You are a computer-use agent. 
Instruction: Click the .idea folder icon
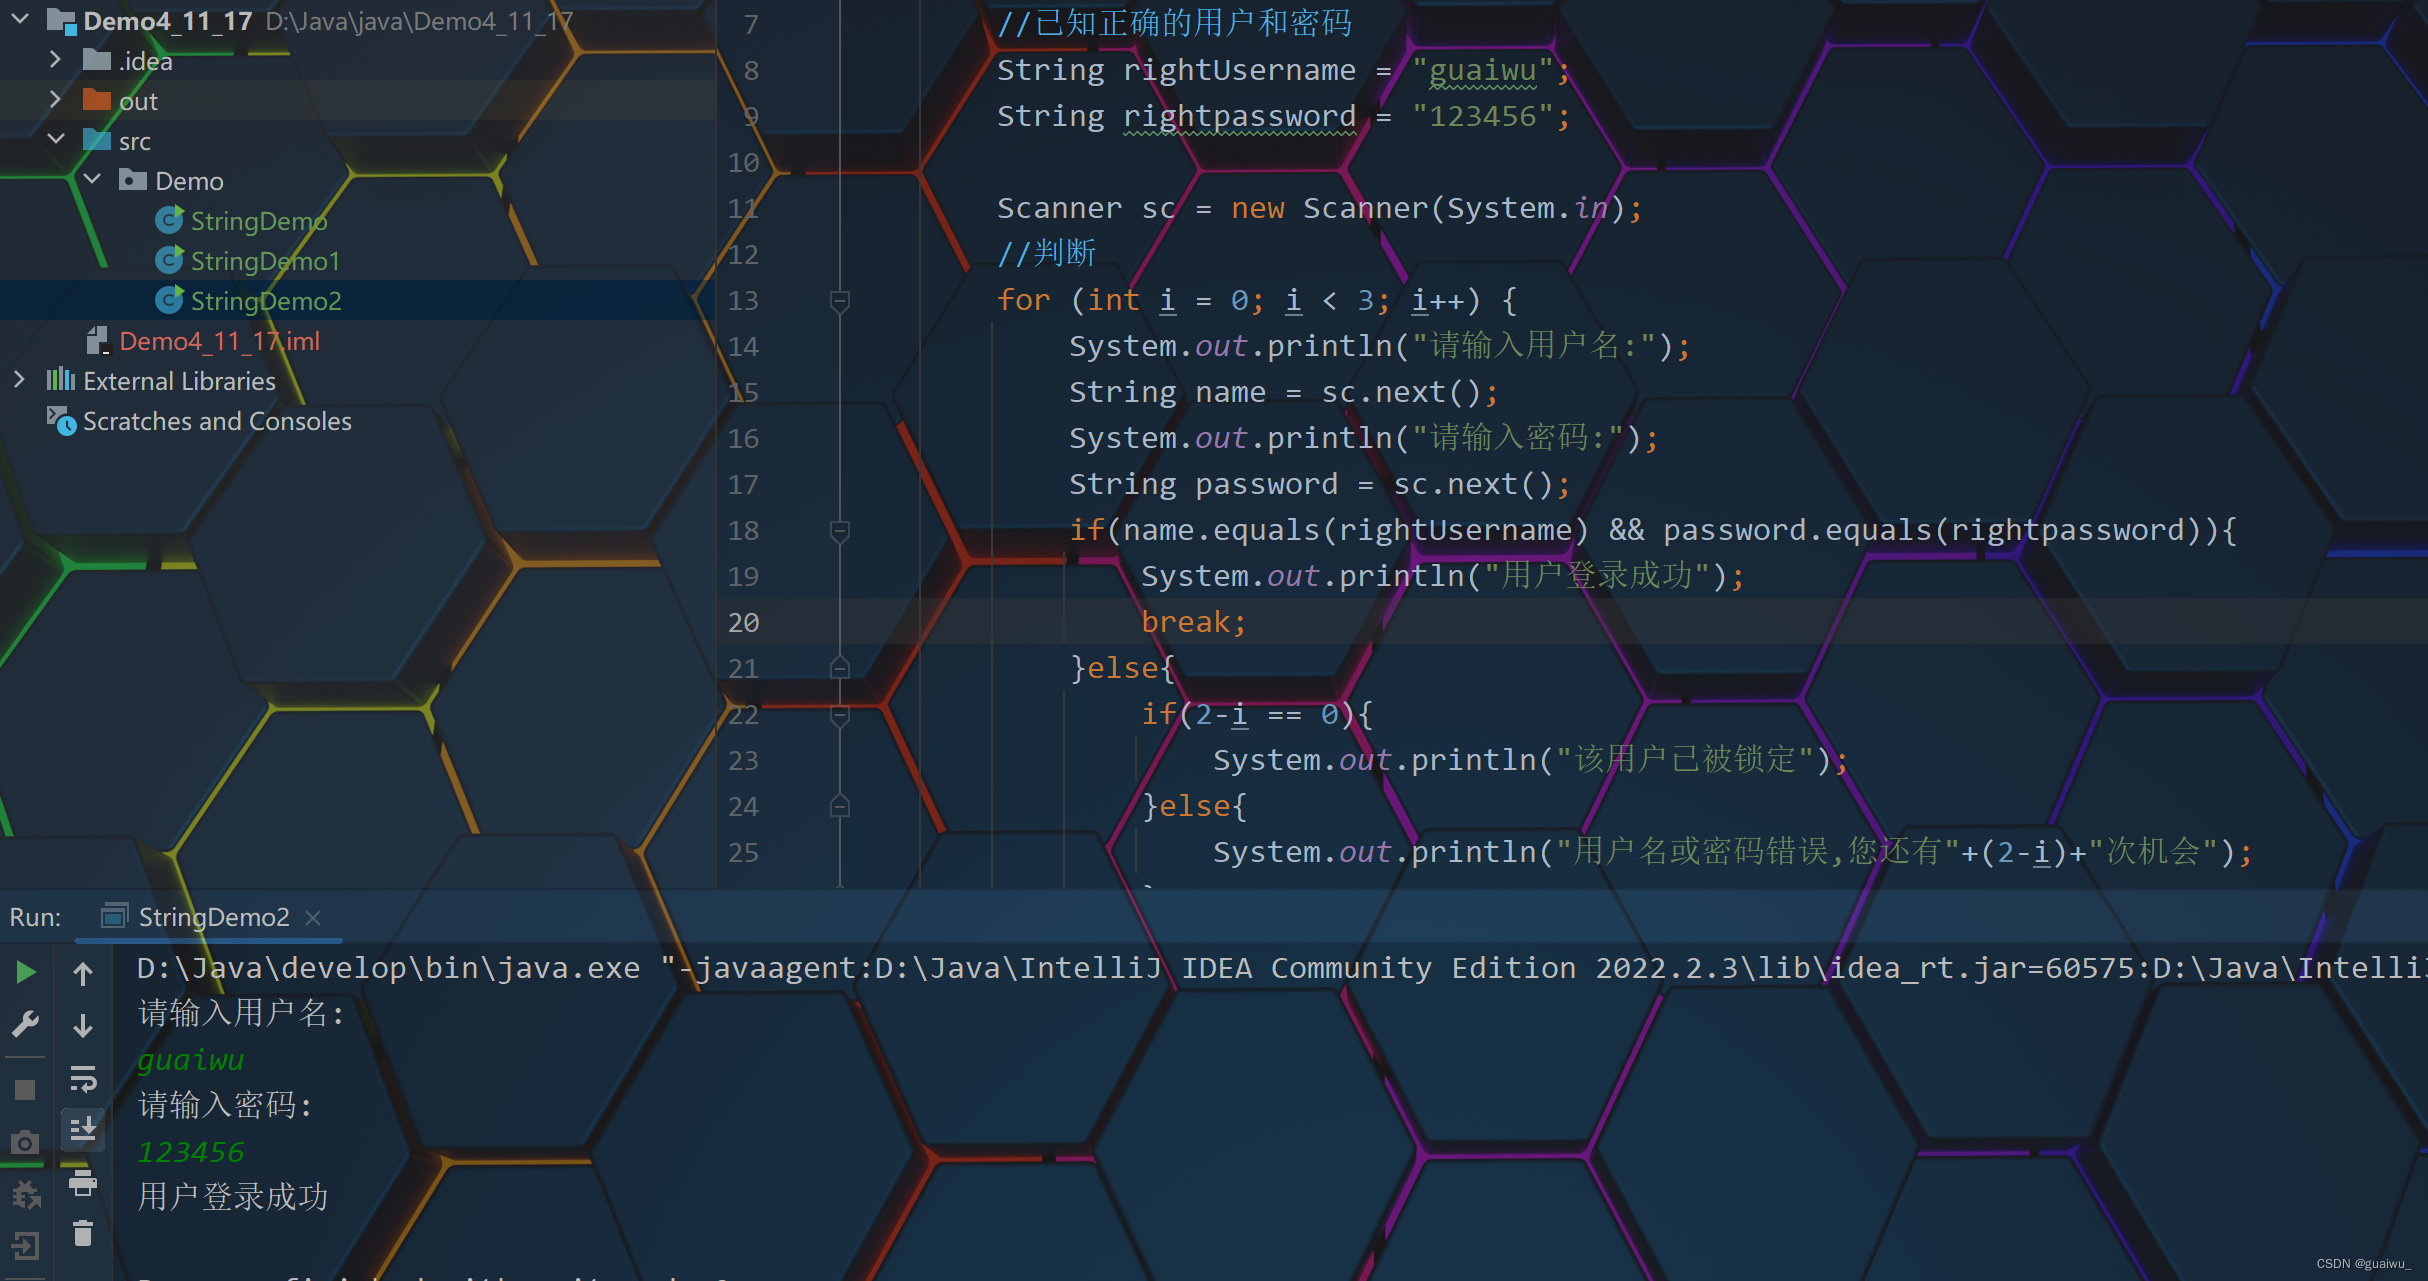[x=96, y=60]
